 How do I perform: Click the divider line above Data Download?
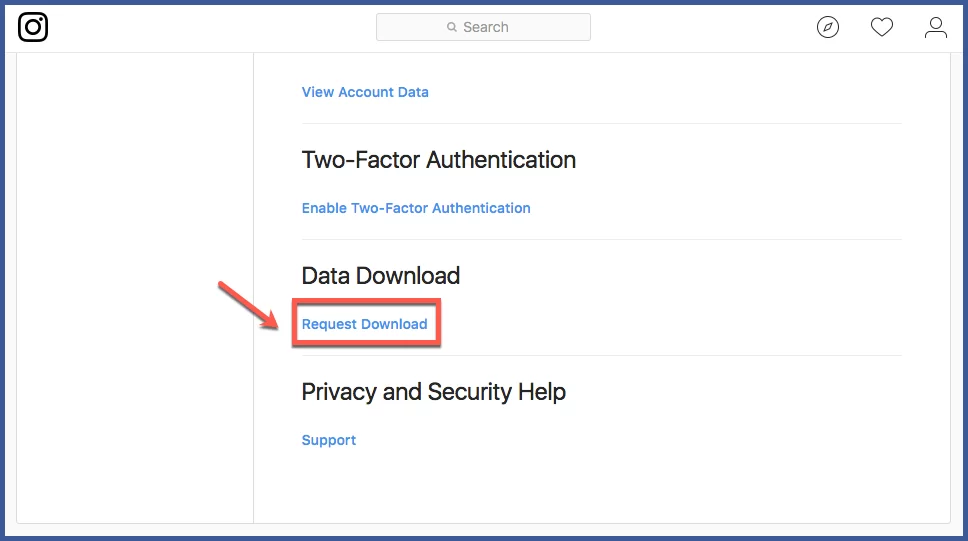click(x=601, y=240)
